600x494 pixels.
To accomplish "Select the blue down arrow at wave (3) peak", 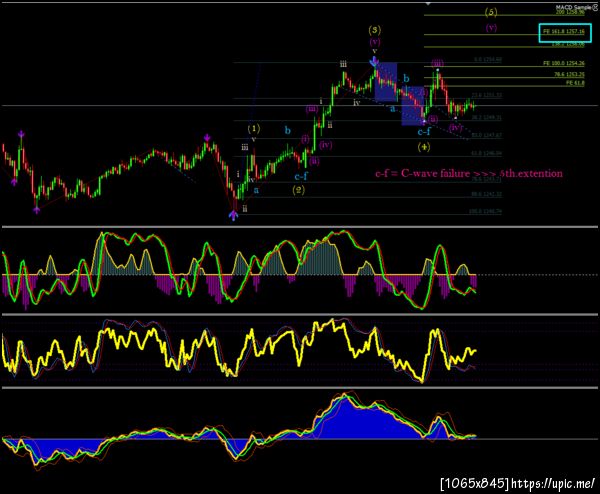I will 374,61.
